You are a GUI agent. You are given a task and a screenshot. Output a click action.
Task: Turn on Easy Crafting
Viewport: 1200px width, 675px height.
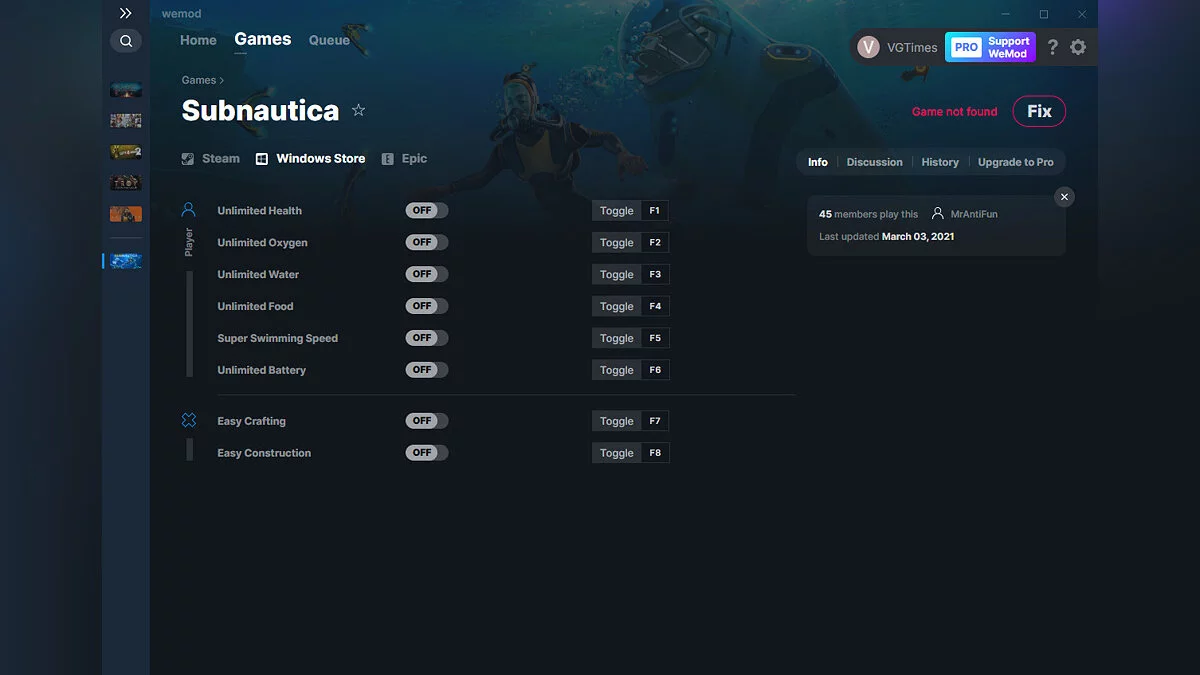point(426,420)
